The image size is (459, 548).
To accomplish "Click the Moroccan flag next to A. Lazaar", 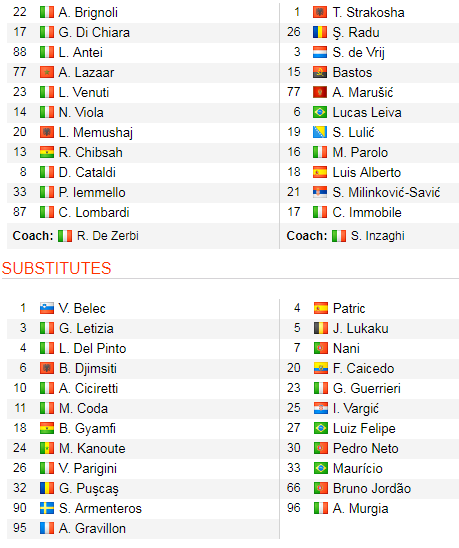I will (x=47, y=72).
